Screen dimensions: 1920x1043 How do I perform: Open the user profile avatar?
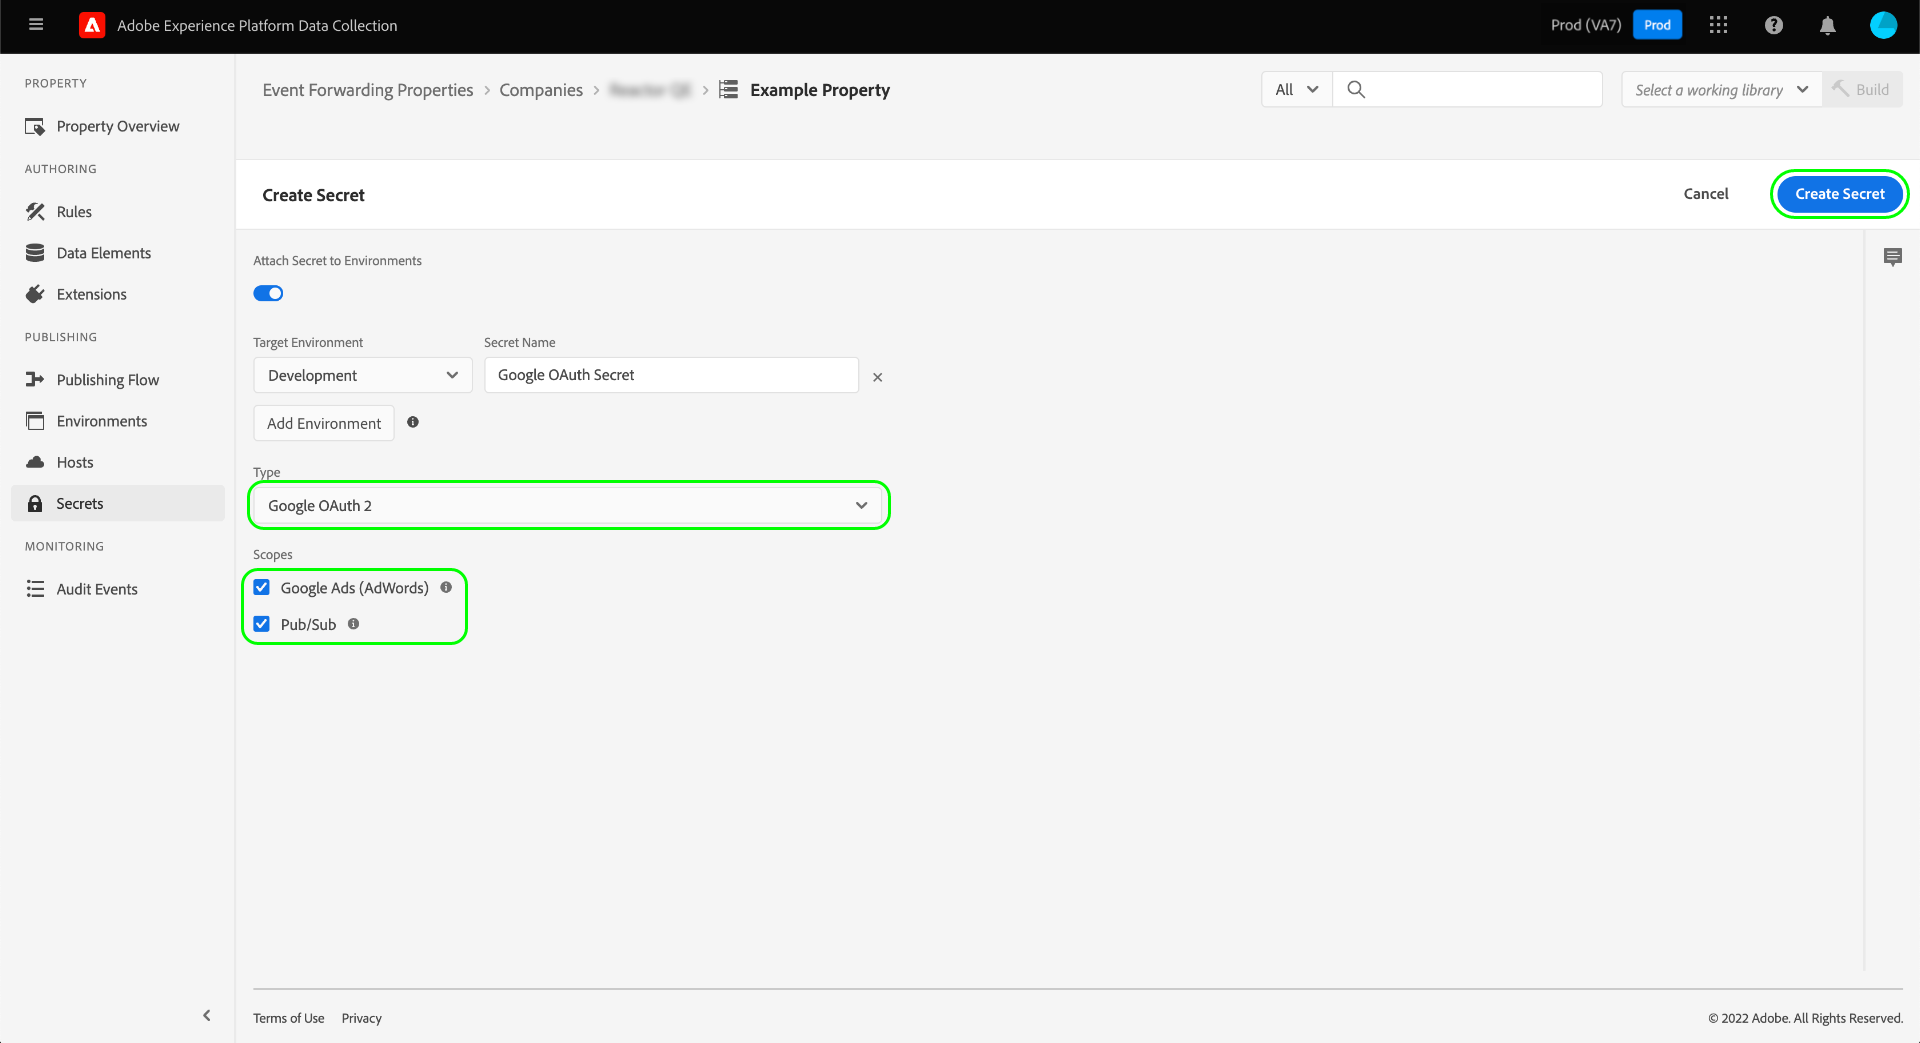tap(1883, 25)
